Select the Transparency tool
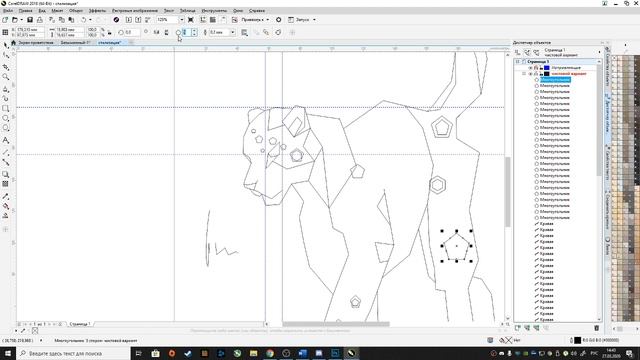640x360 pixels. click(x=5, y=184)
